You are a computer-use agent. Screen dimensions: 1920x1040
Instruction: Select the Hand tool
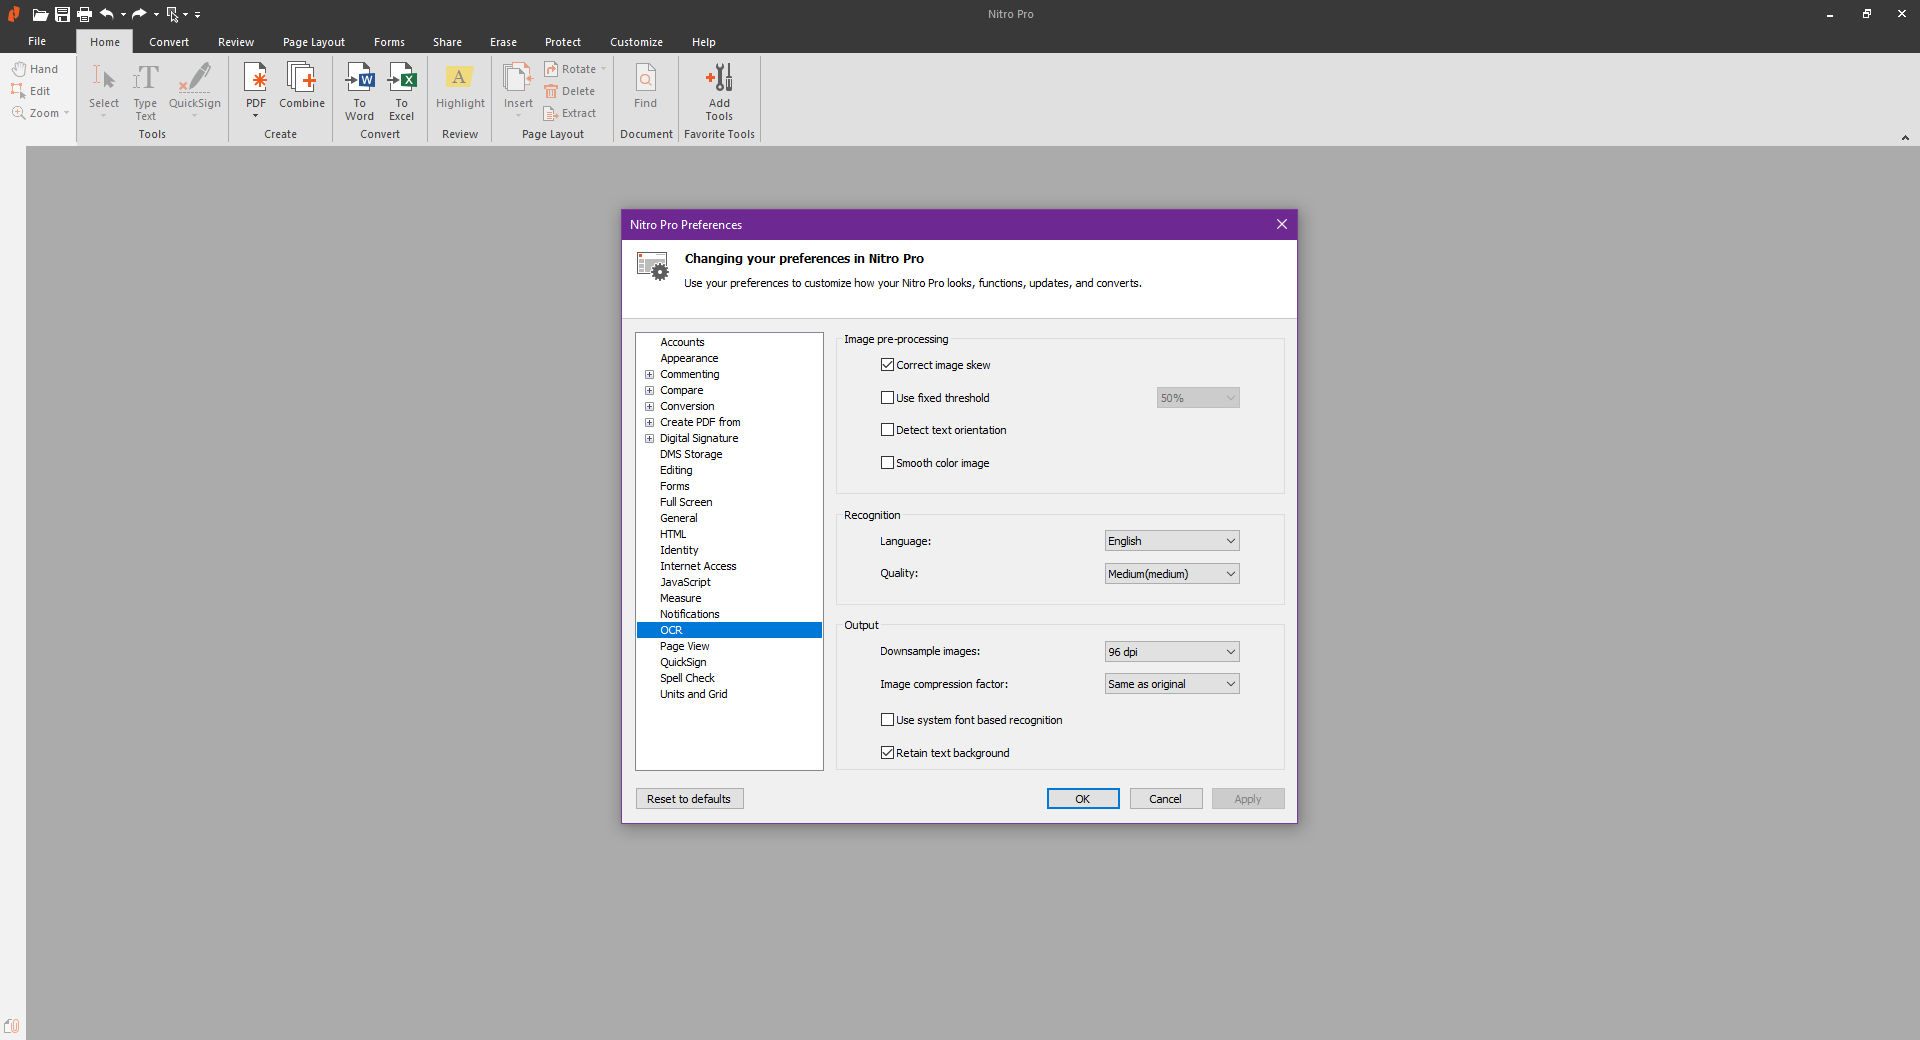pyautogui.click(x=35, y=69)
